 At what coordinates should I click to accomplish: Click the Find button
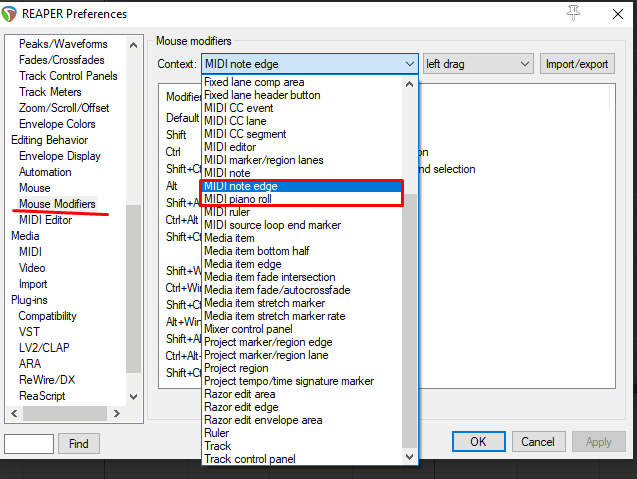point(79,444)
